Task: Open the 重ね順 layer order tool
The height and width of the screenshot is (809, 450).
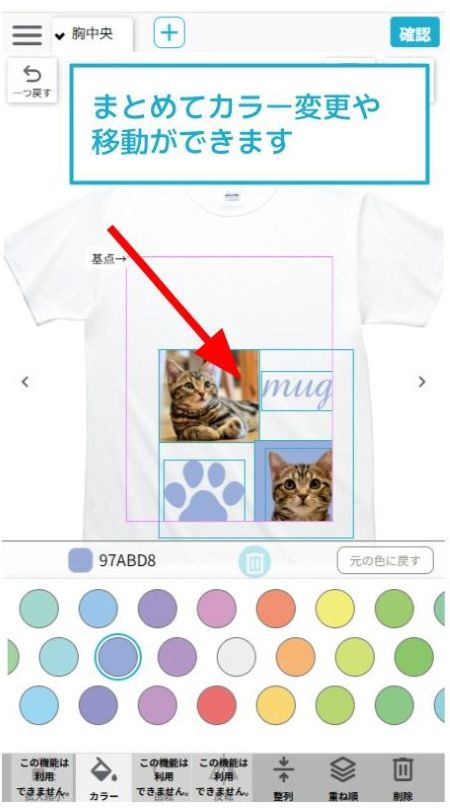Action: click(x=343, y=778)
